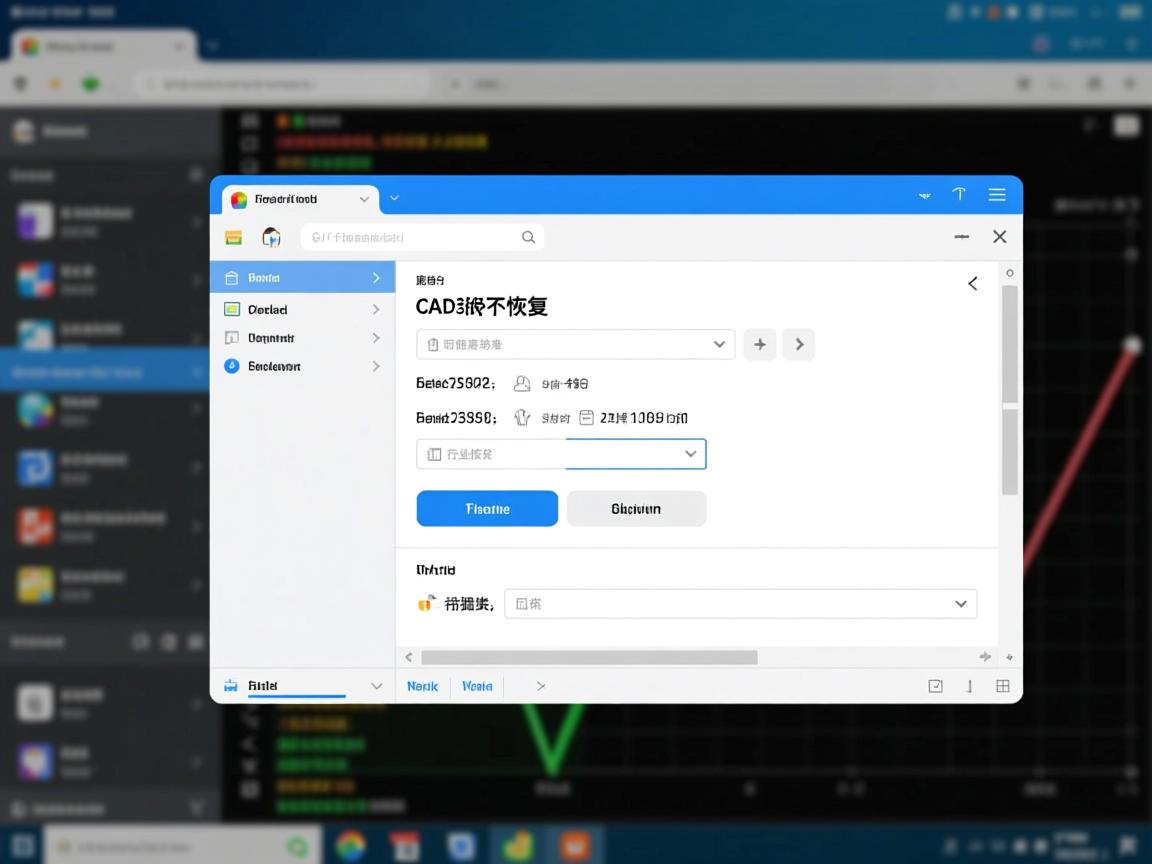
Task: Click the yellow card icon in the toolbar
Action: pos(234,237)
